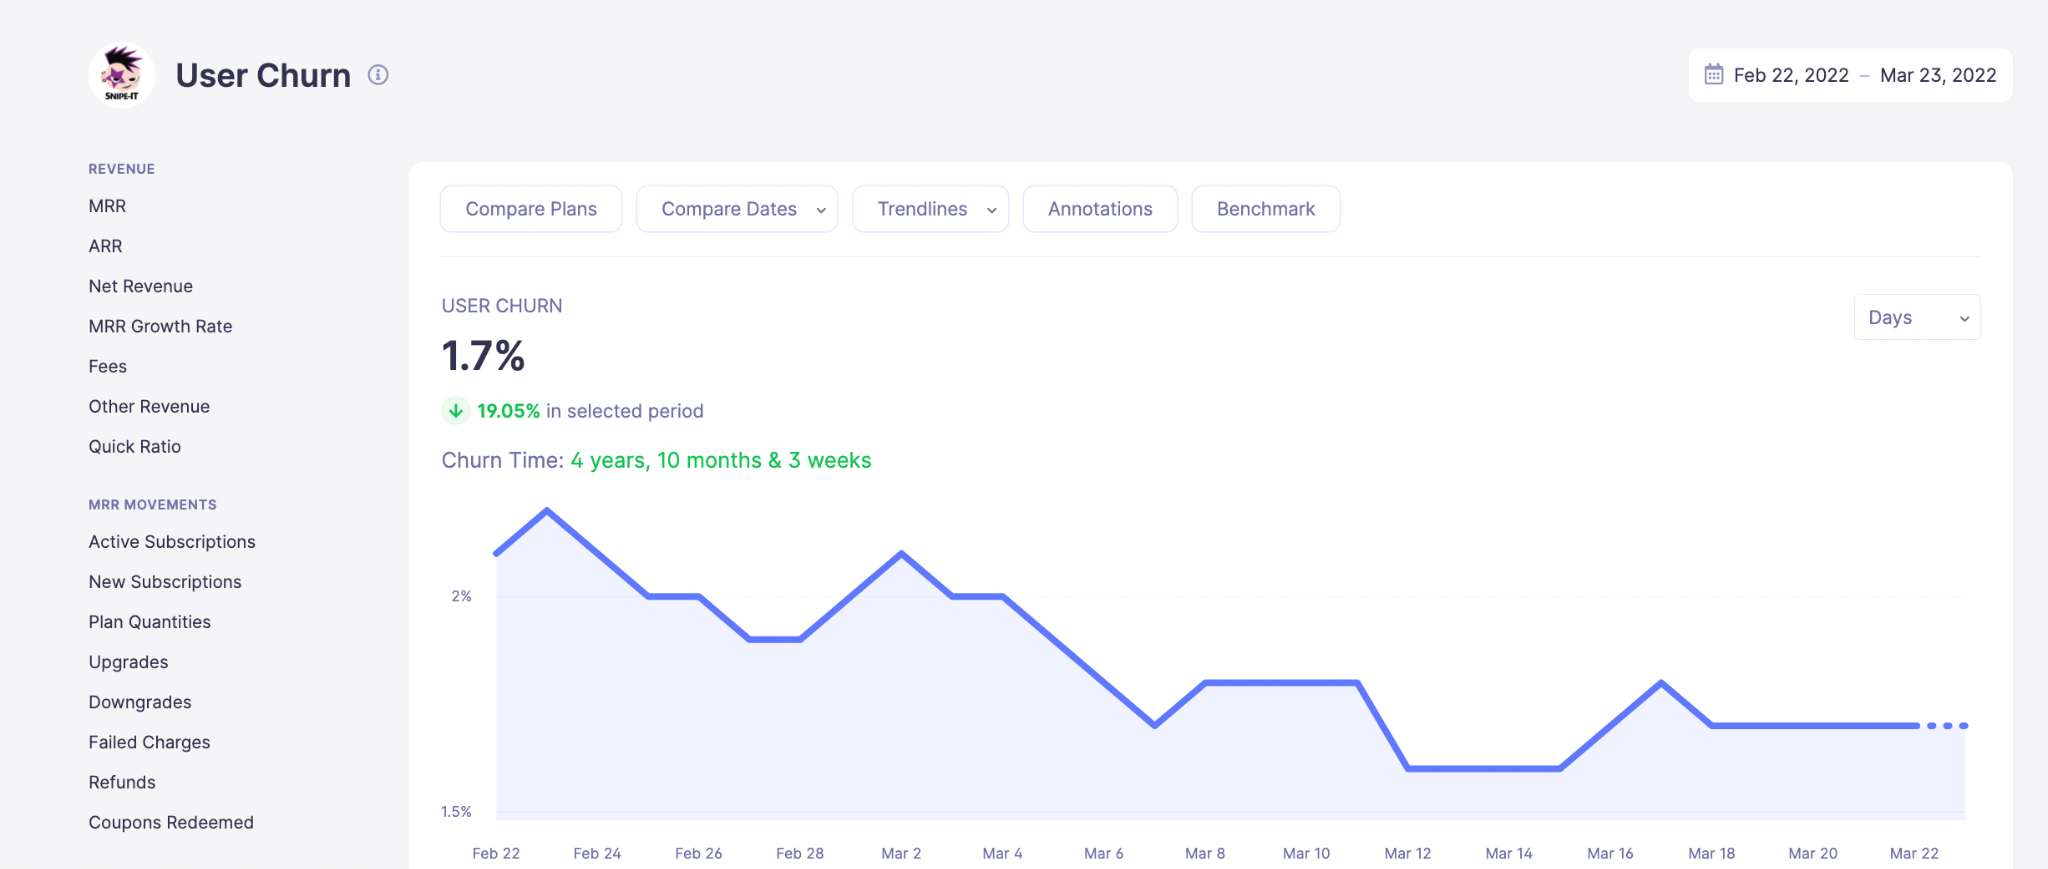The height and width of the screenshot is (869, 2048).
Task: Click the Feb 22, 2022 start date
Action: pyautogui.click(x=1790, y=75)
